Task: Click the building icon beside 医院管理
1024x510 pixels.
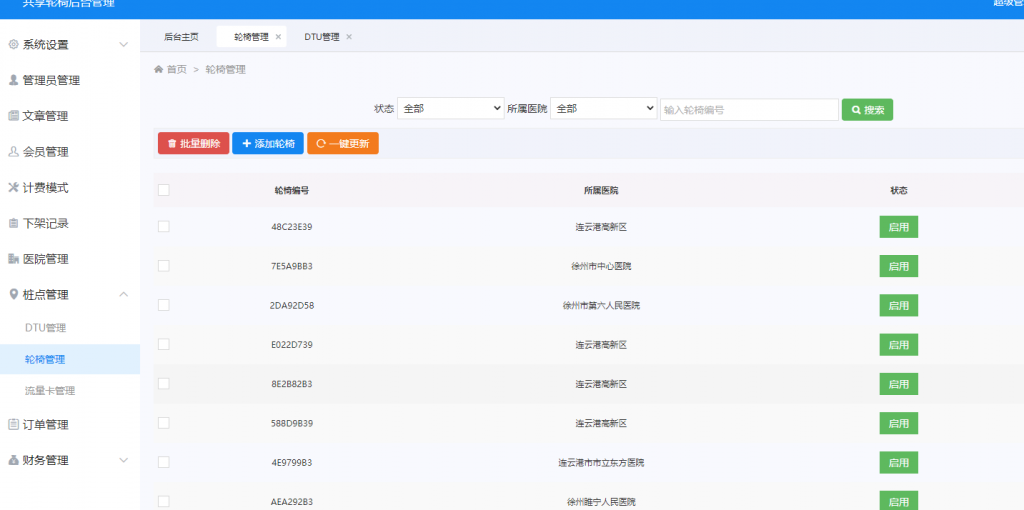Action: click(13, 259)
